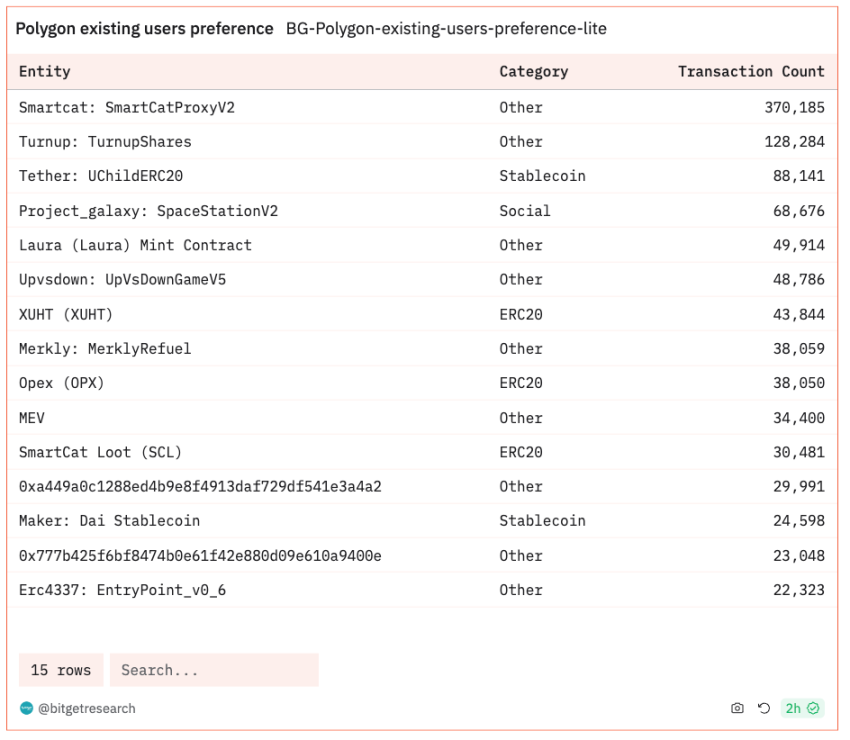850x740 pixels.
Task: Click the bitgetresearch avatar icon
Action: pos(26,708)
